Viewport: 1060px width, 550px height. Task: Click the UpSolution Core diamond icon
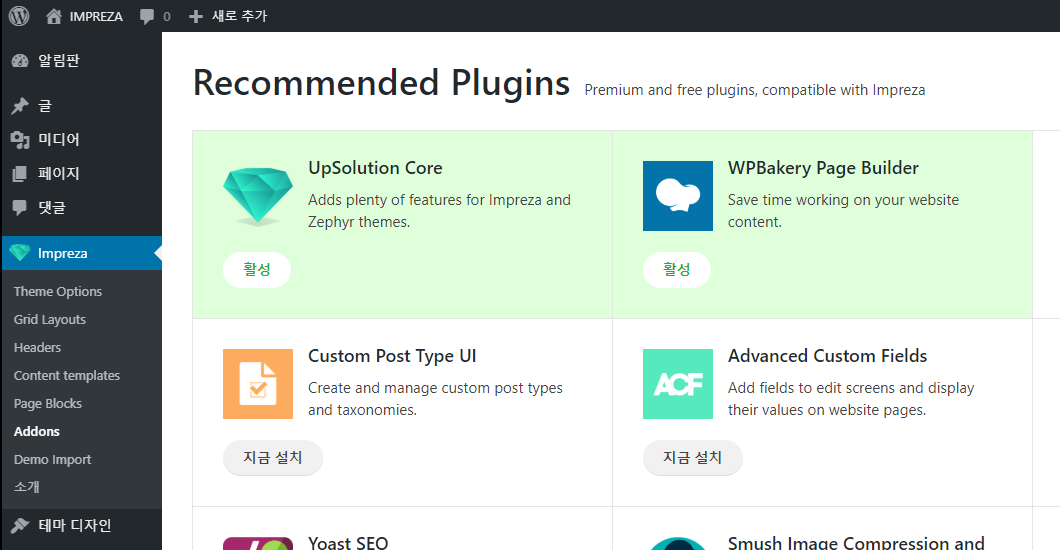[258, 196]
